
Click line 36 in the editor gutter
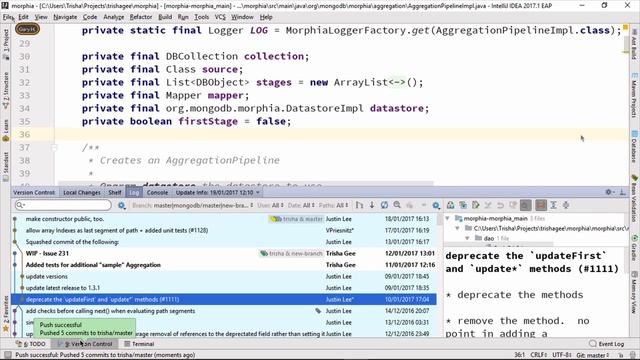(x=24, y=134)
